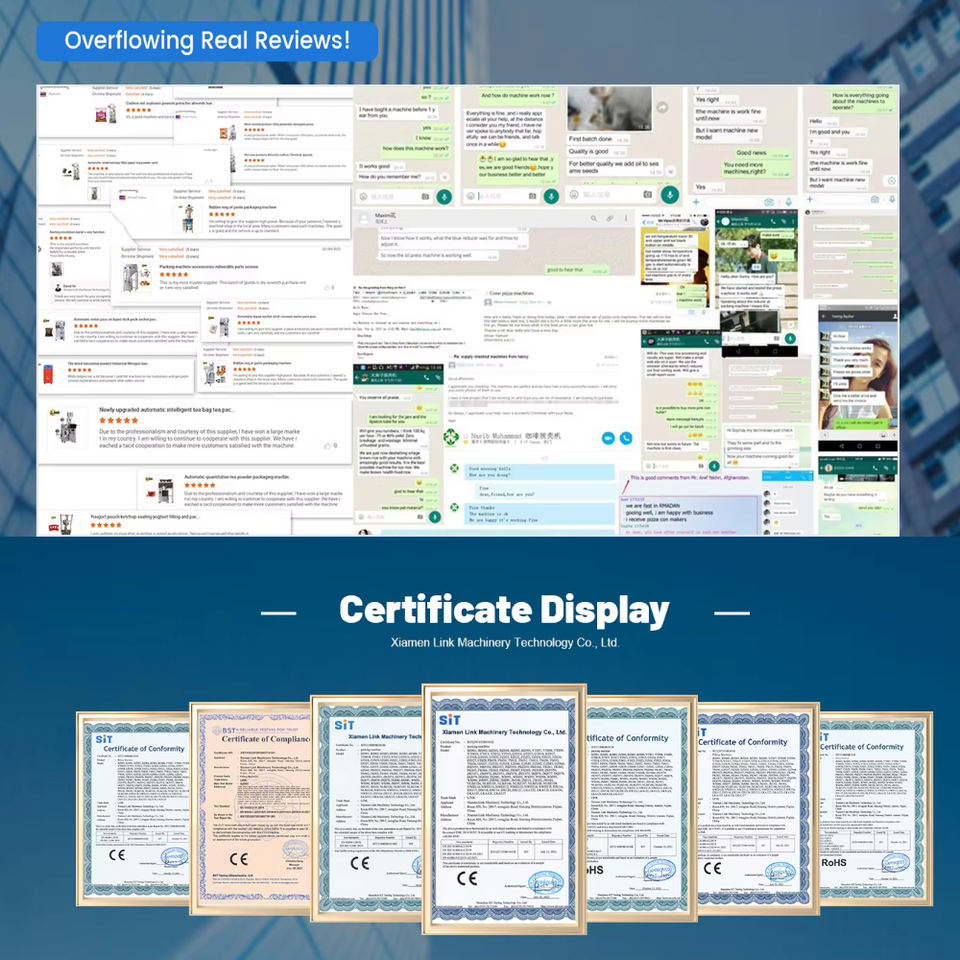Image resolution: width=960 pixels, height=960 pixels.
Task: Click 'good comments from Mr. Aref fakhri' note
Action: 689,478
